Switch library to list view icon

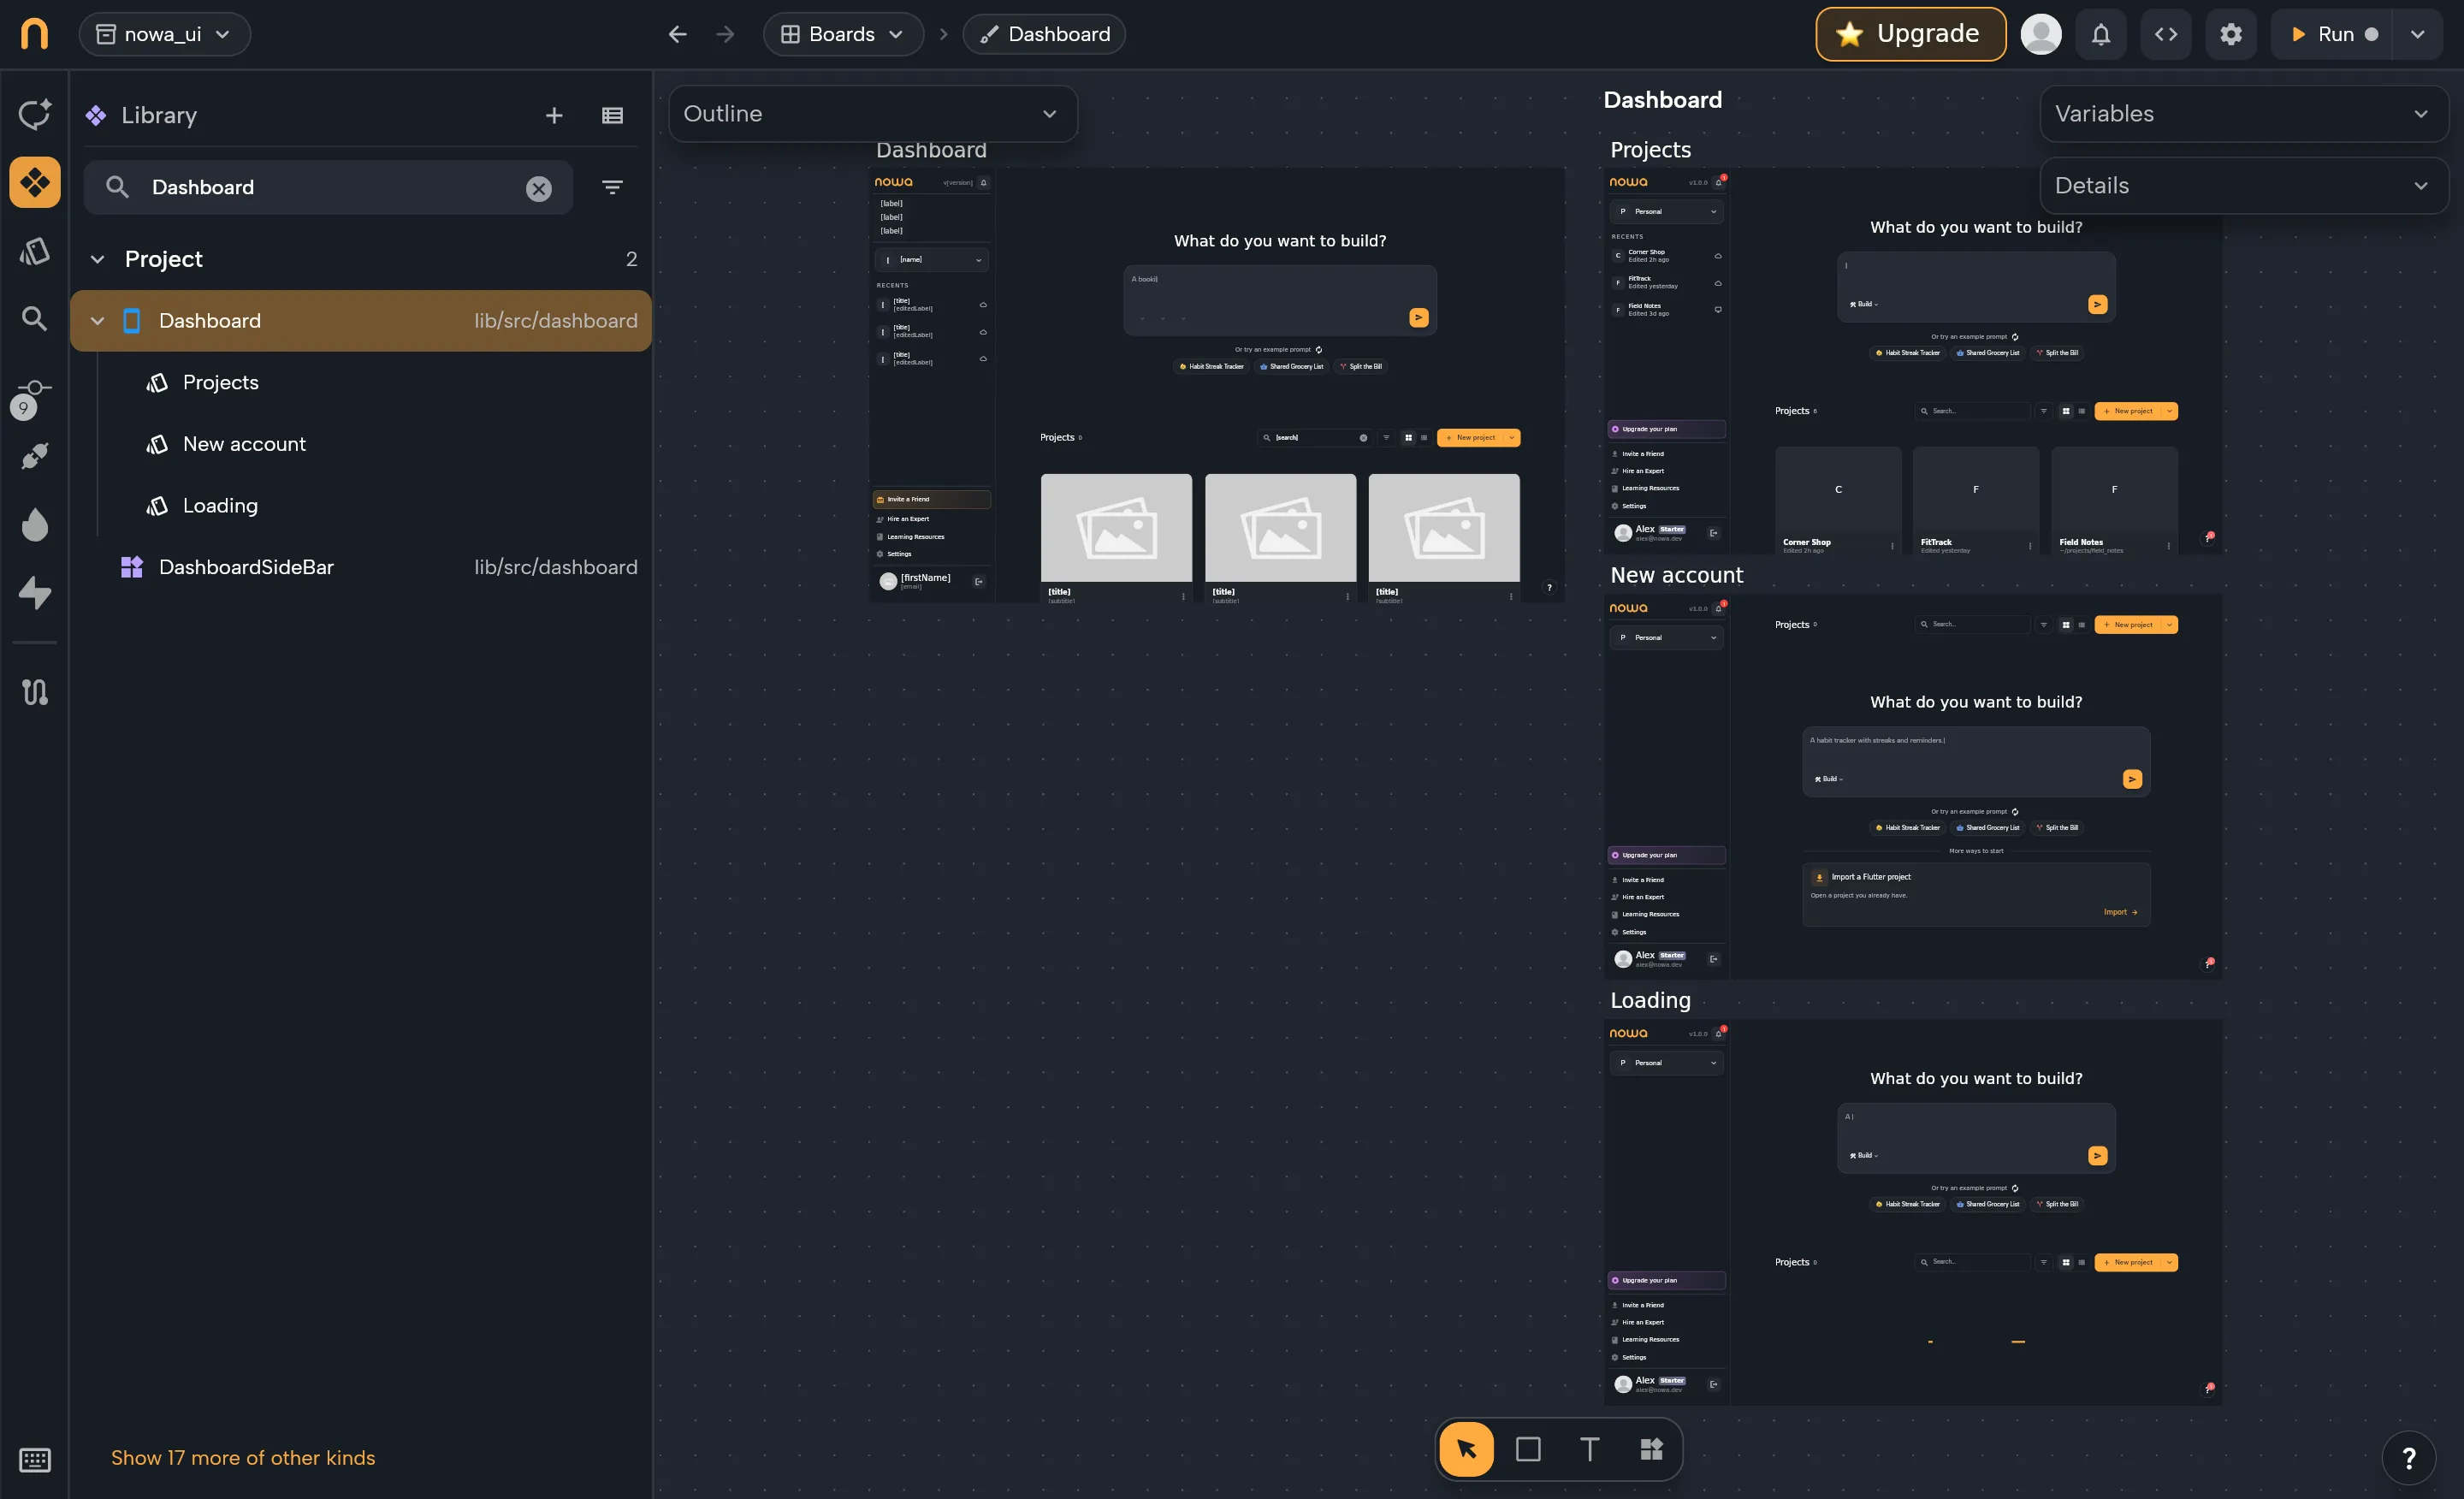coord(612,116)
